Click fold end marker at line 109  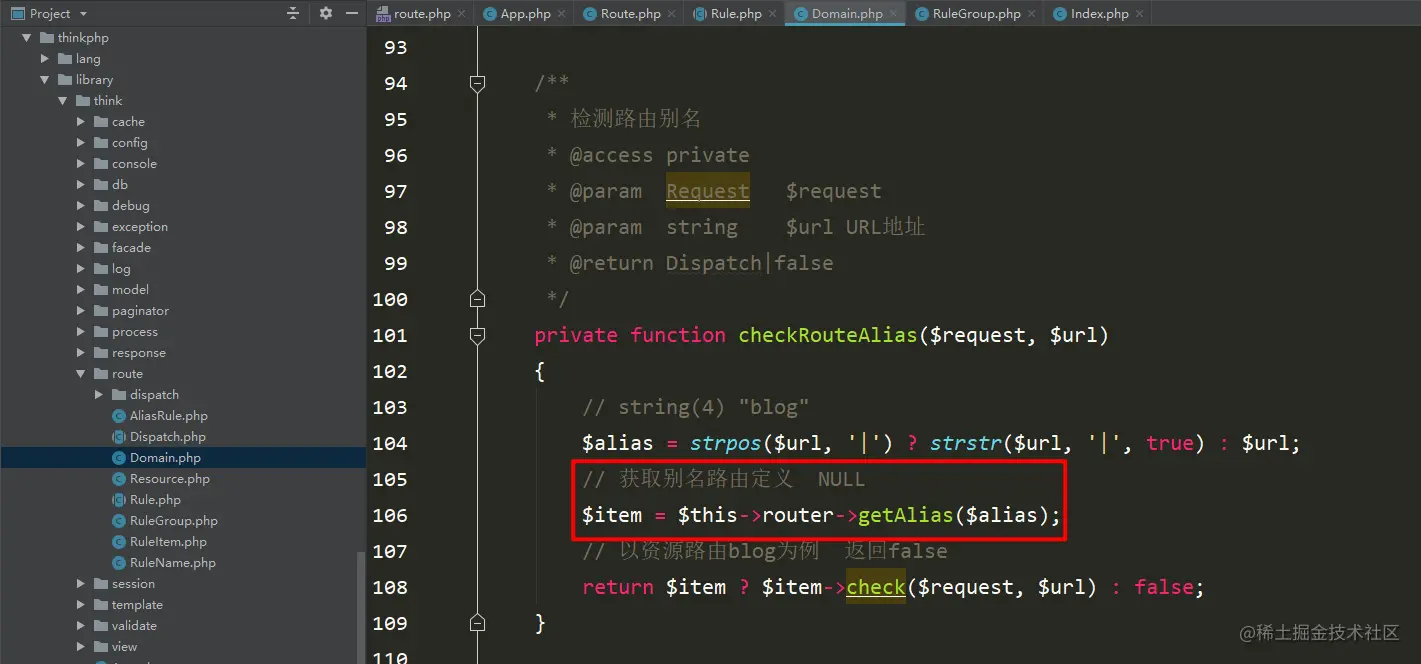click(477, 623)
